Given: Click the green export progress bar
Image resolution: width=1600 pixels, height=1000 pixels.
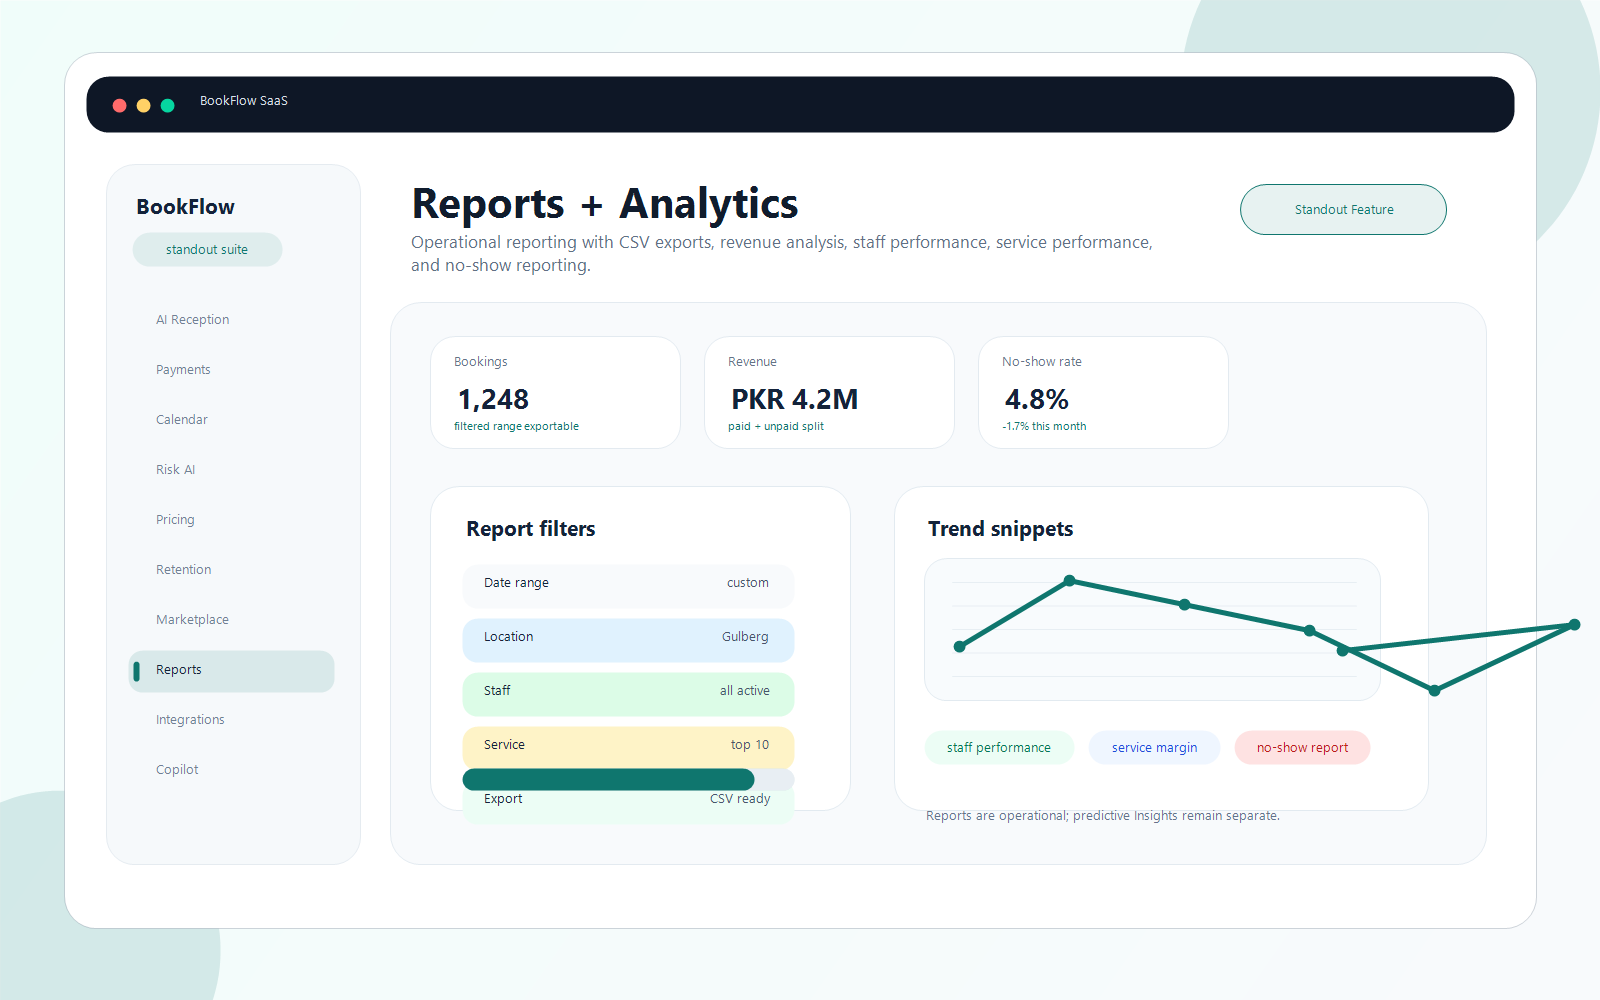Looking at the screenshot, I should (608, 780).
